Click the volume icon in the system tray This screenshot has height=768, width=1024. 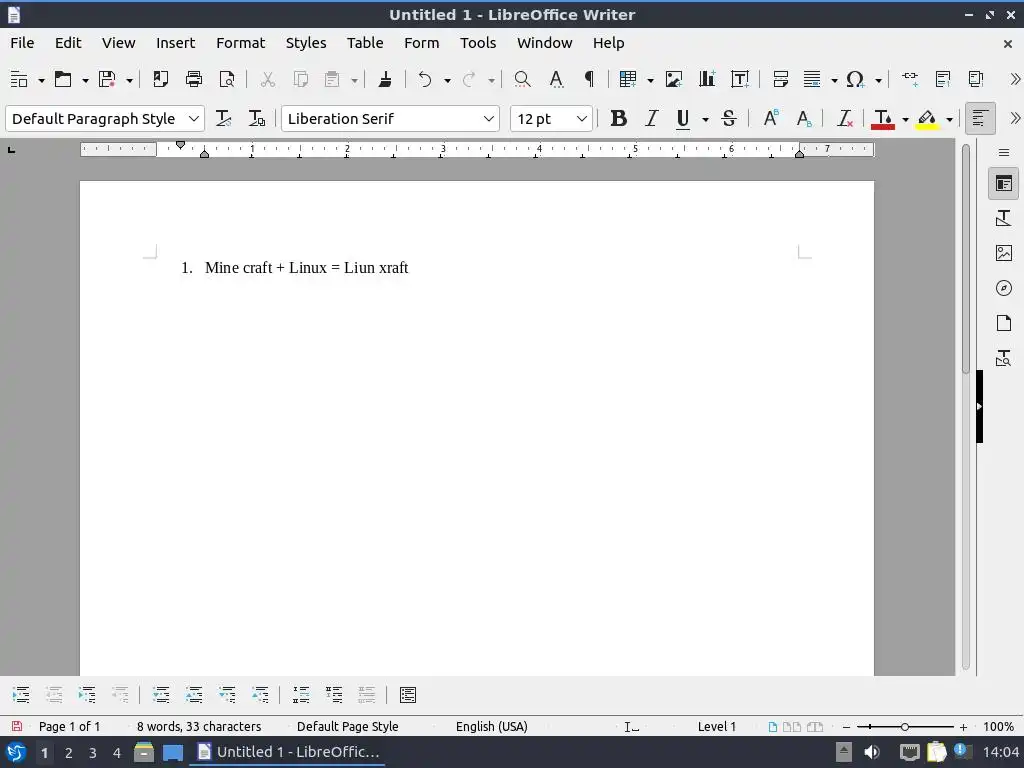click(x=872, y=752)
